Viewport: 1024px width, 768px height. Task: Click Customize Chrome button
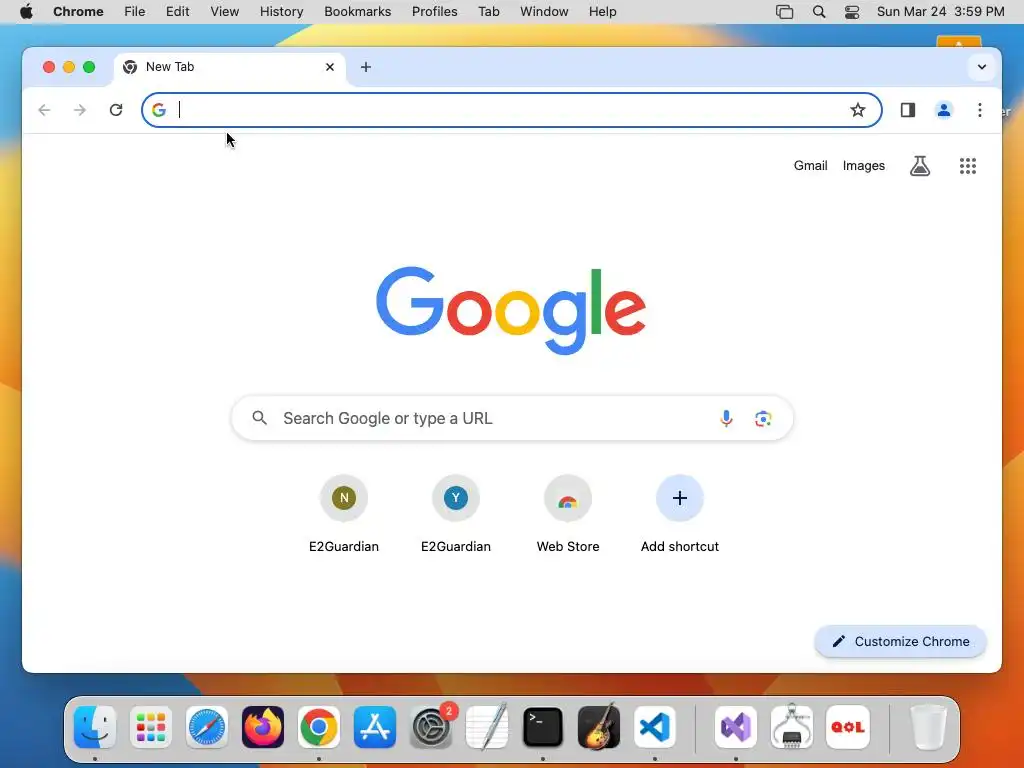click(901, 641)
